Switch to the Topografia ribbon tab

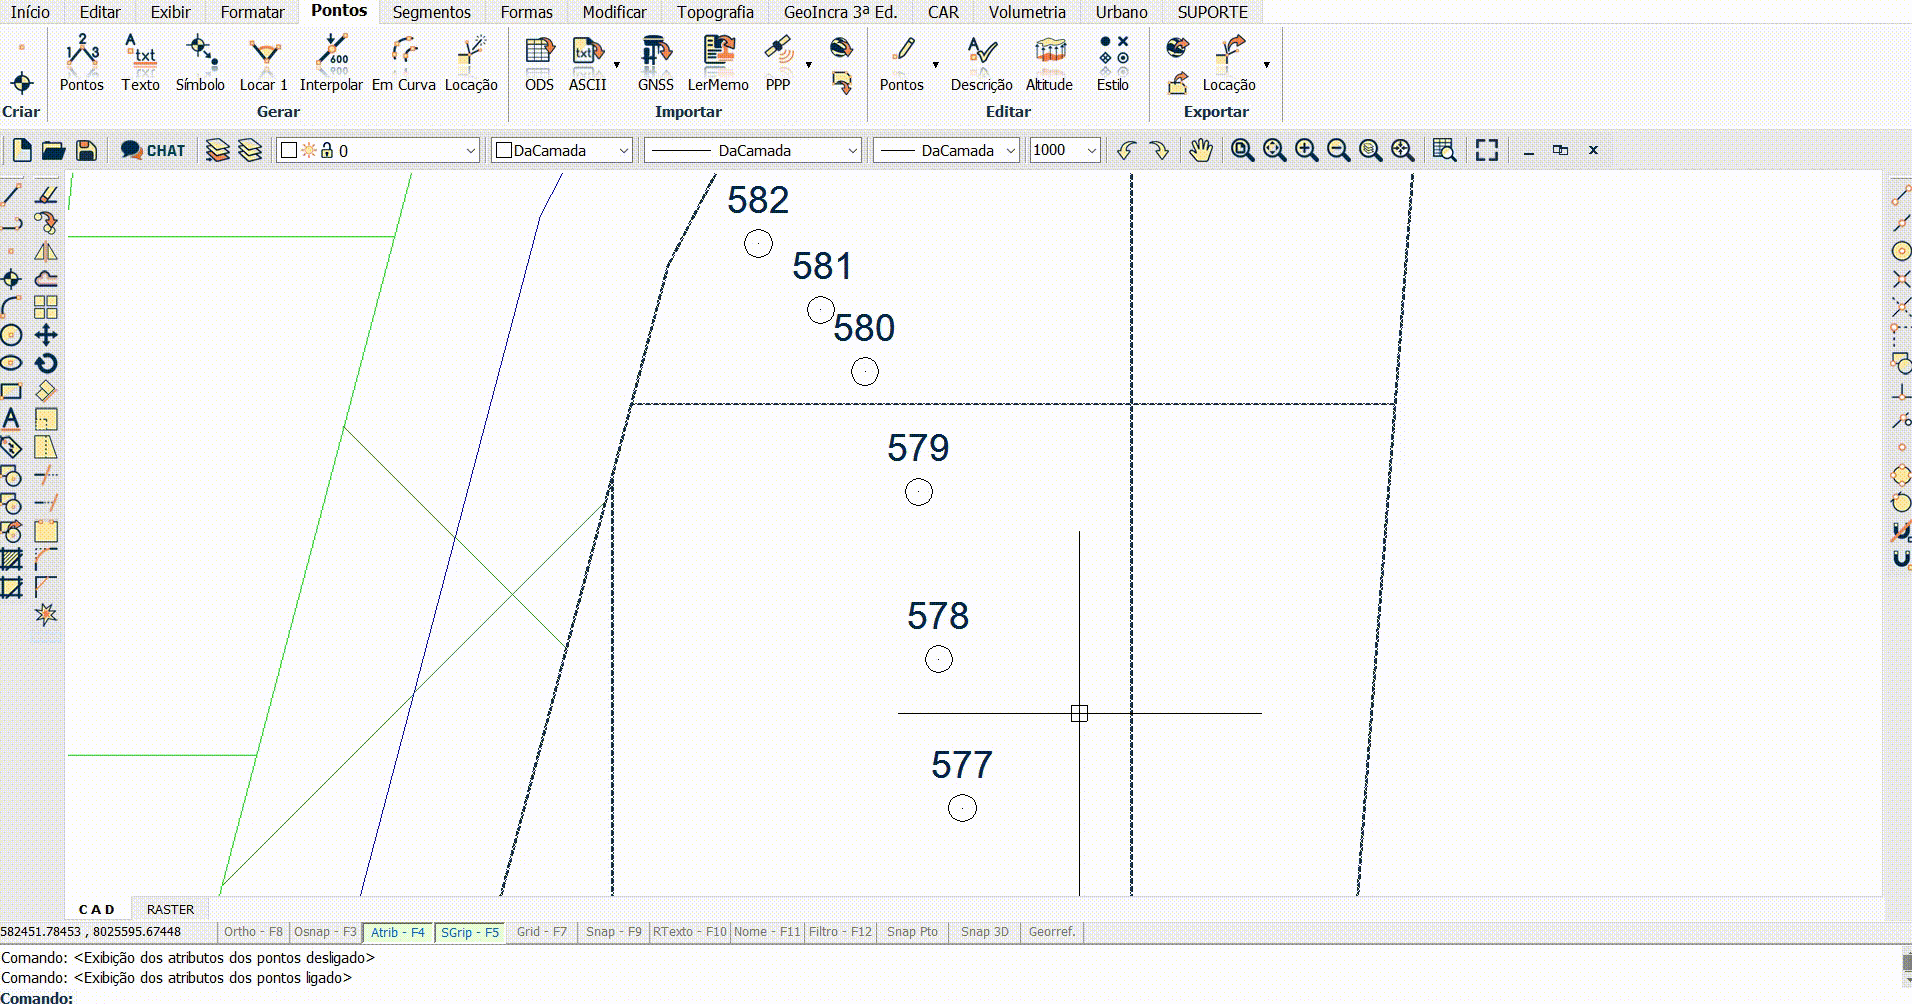click(714, 12)
